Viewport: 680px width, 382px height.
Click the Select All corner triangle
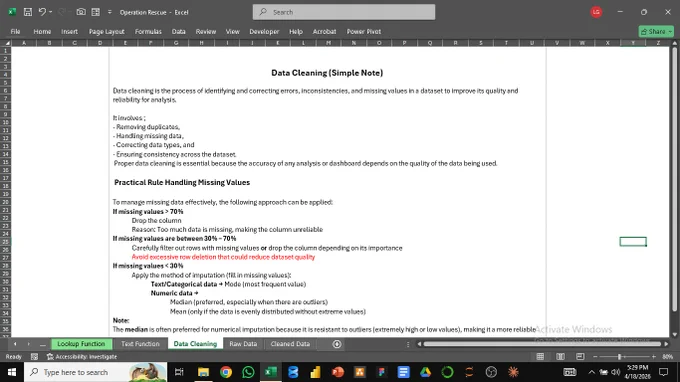(7, 43)
